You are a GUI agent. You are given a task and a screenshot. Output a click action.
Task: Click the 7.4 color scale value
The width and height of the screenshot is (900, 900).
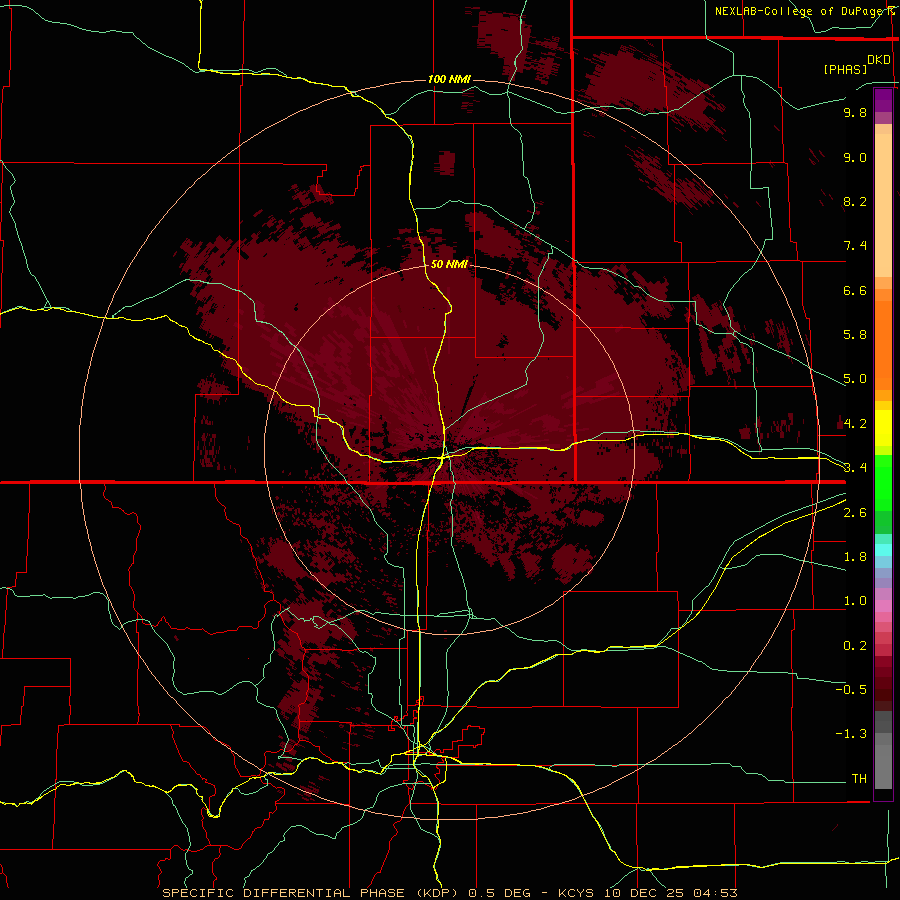coord(855,246)
